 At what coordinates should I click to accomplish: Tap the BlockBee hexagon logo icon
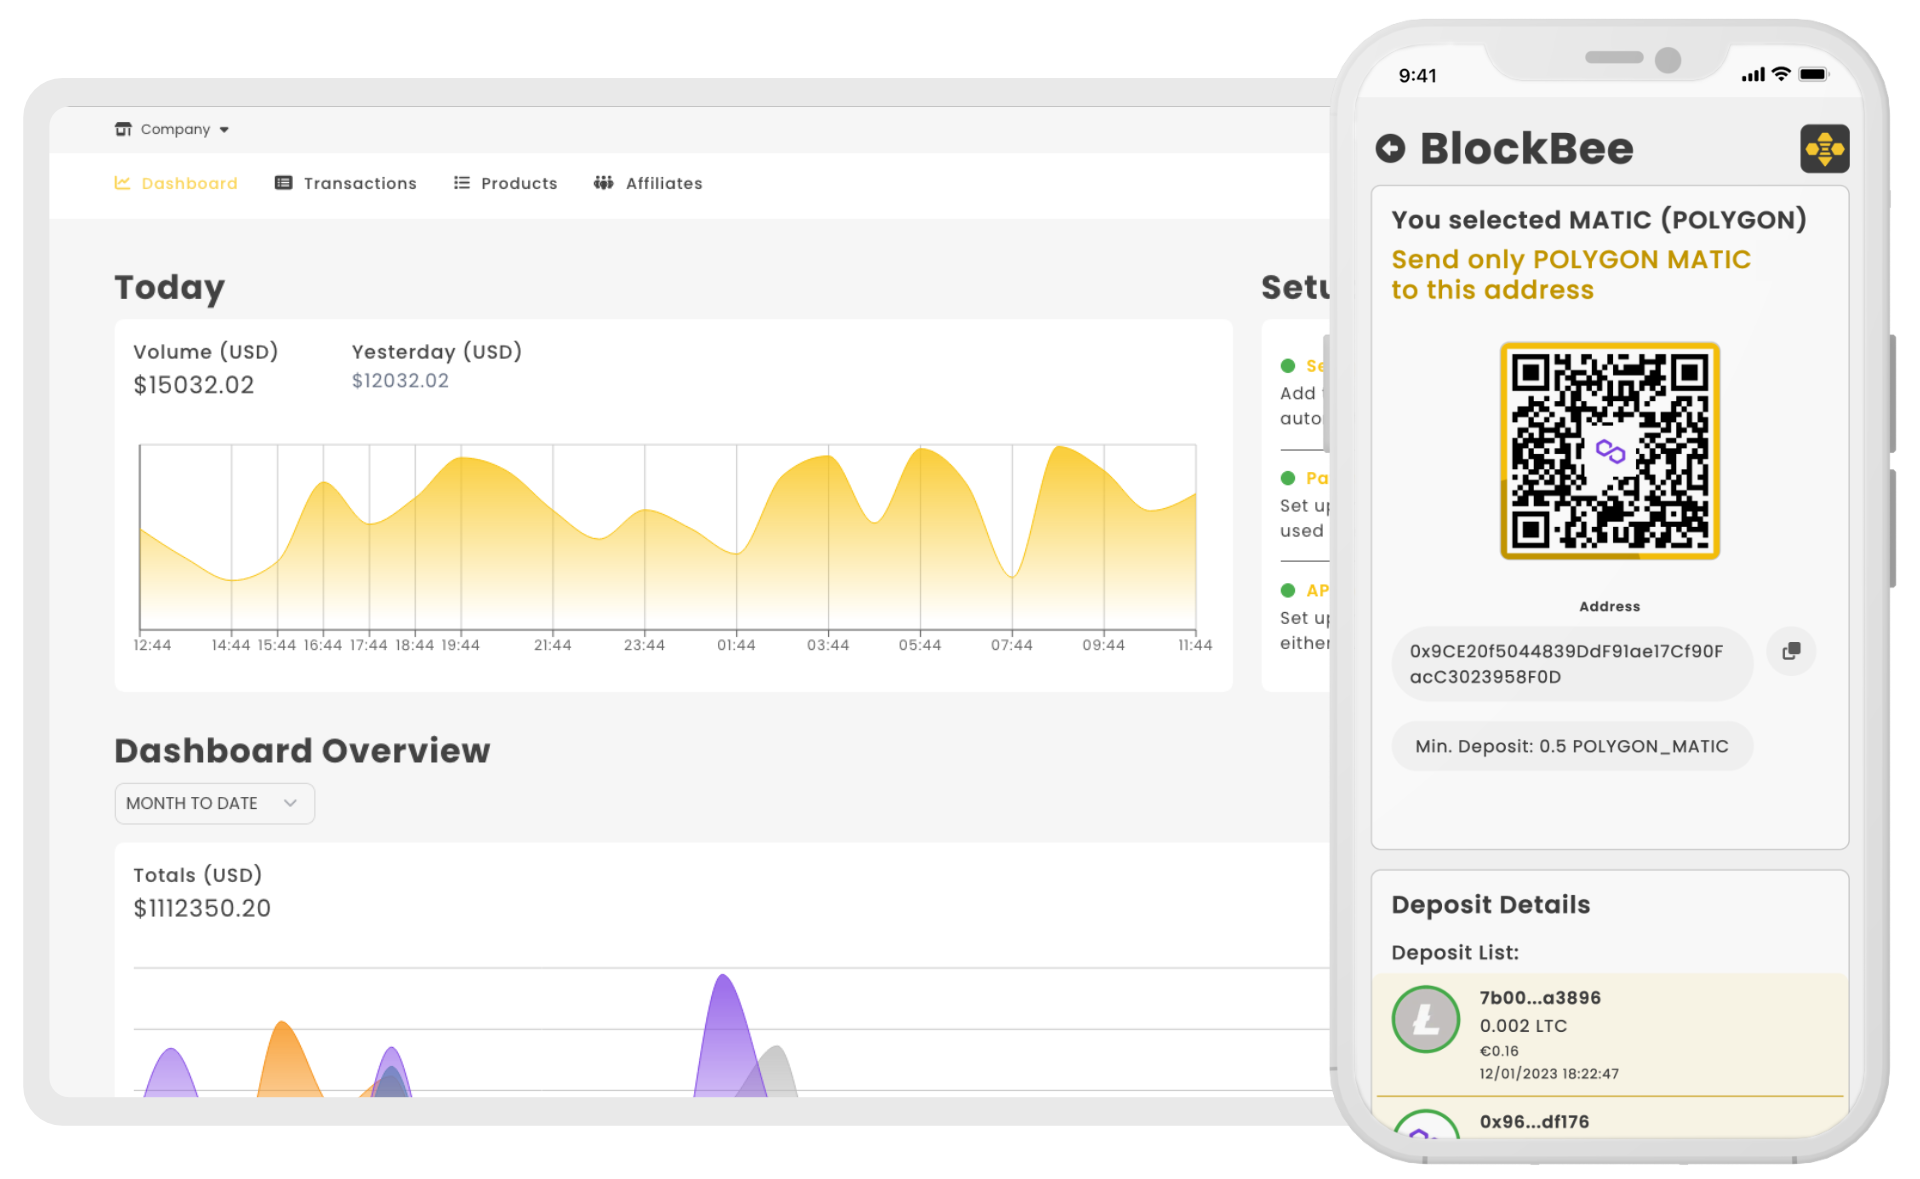(x=1825, y=148)
